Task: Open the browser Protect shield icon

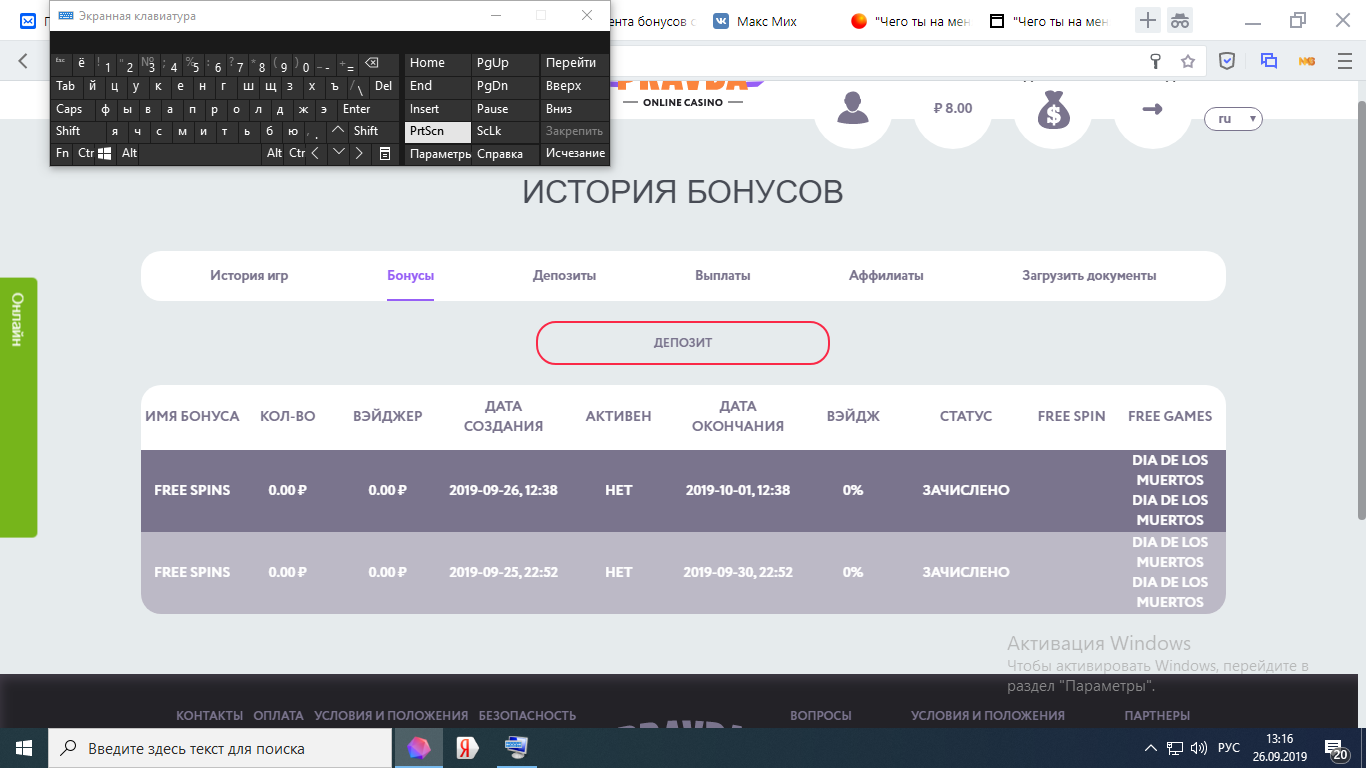Action: point(1227,60)
